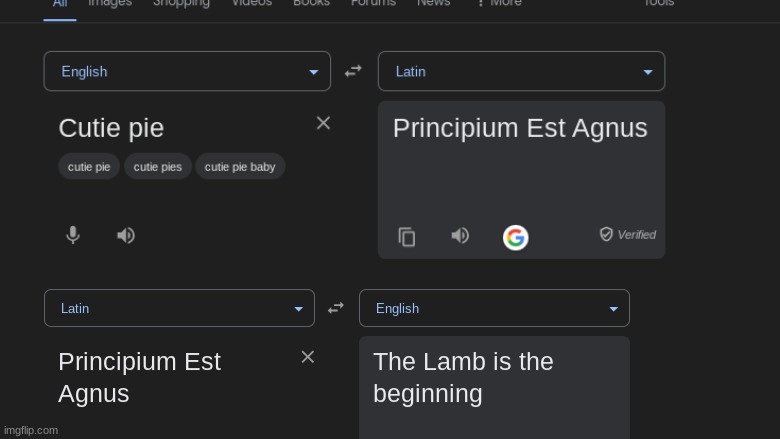Select the cutie pie suggestion chip

pyautogui.click(x=89, y=167)
